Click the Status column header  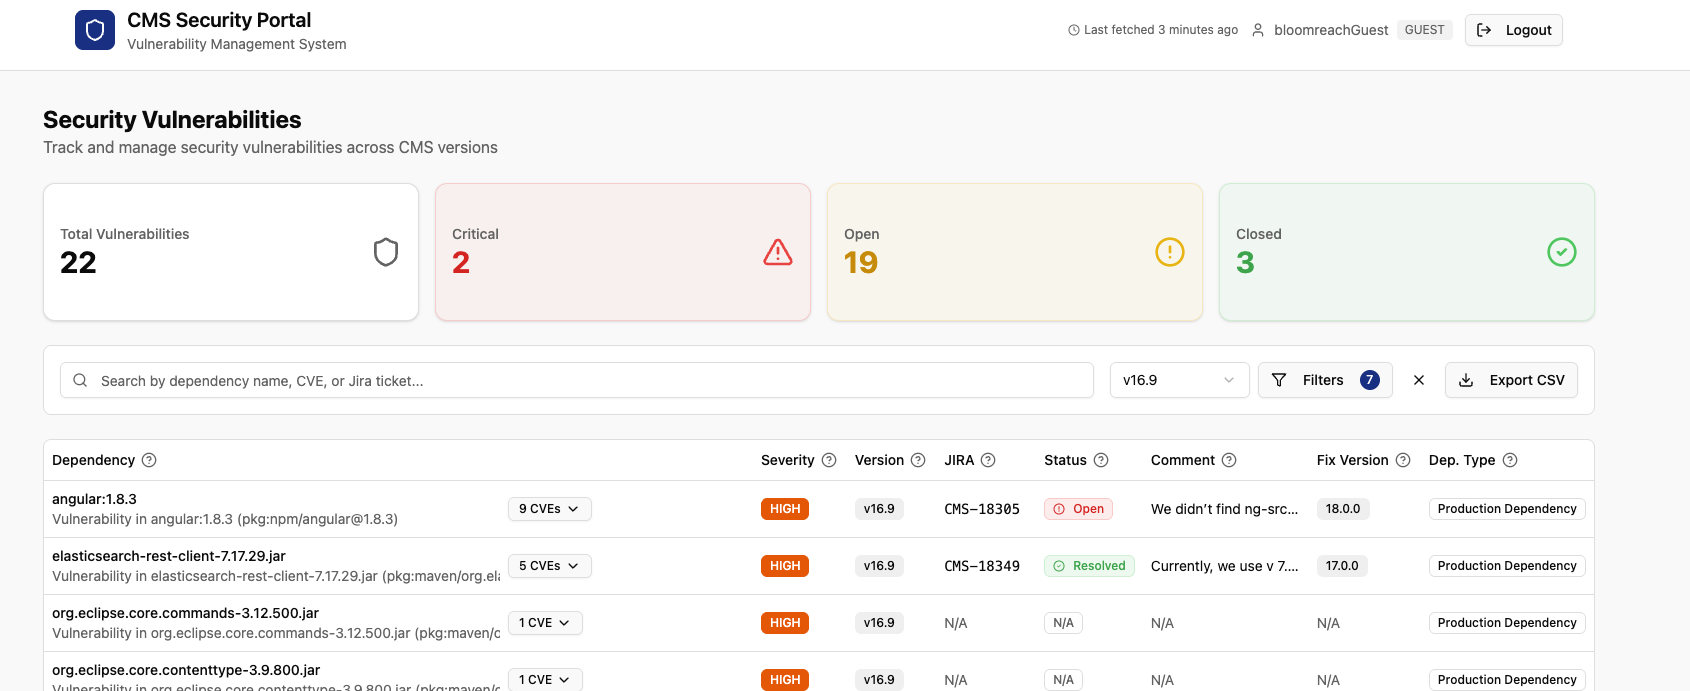click(1065, 460)
